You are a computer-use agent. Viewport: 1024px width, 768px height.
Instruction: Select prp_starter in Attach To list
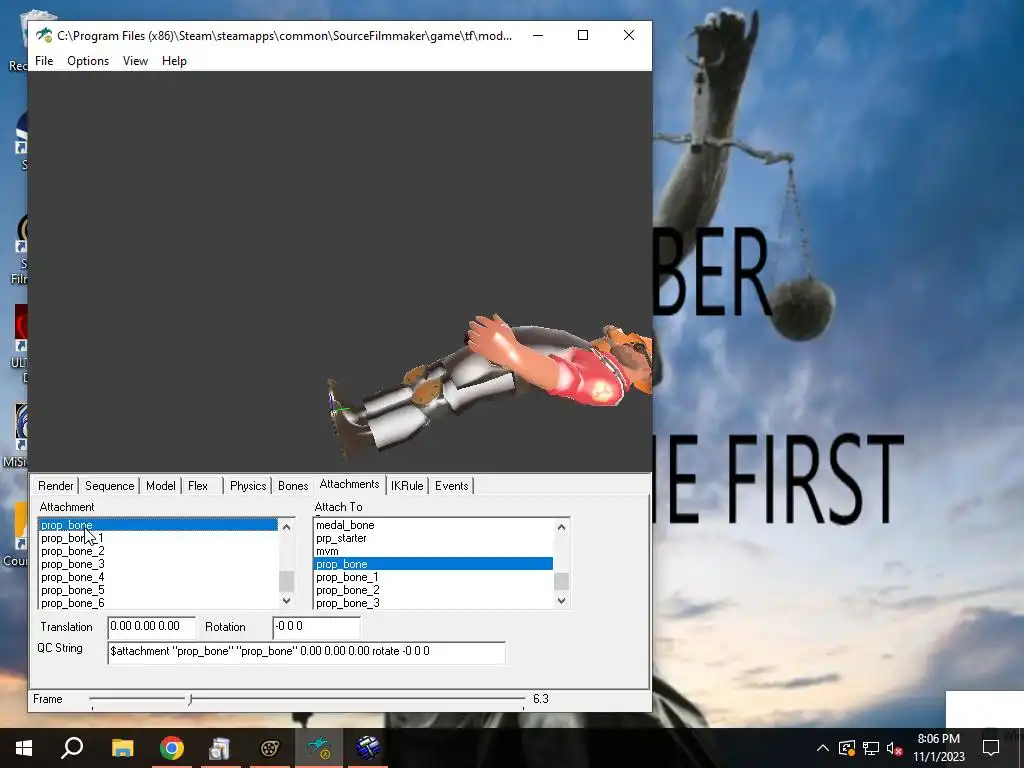pyautogui.click(x=434, y=538)
